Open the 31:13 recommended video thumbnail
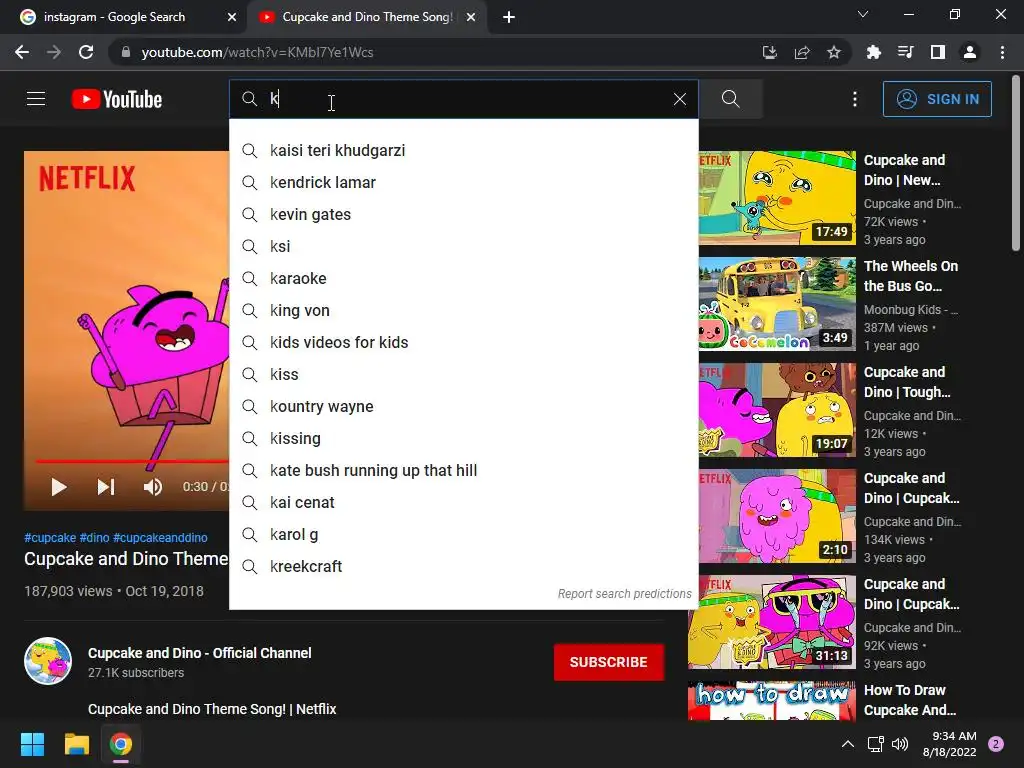This screenshot has height=768, width=1024. [772, 622]
